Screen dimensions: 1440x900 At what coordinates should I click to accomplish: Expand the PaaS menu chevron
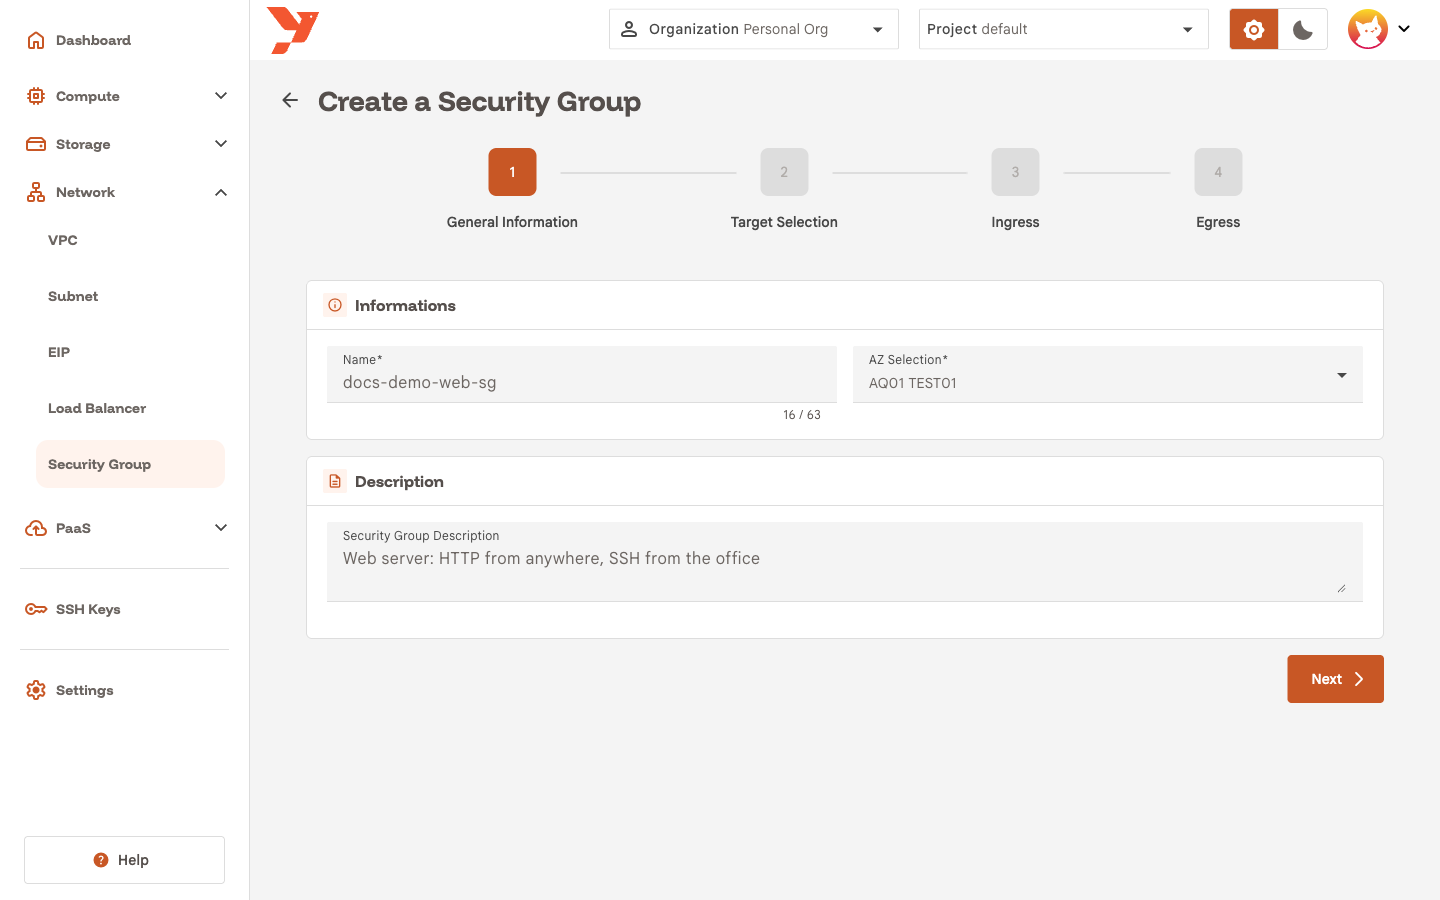point(221,528)
